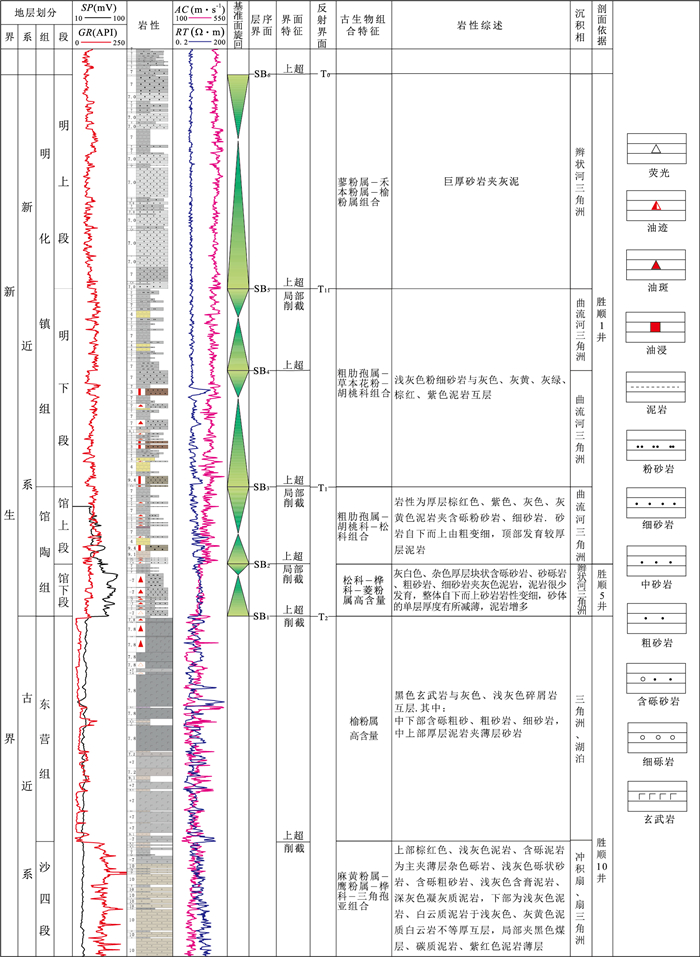This screenshot has height=957, width=700.
Task: Click the 层序界面 column header
Action: tap(262, 25)
